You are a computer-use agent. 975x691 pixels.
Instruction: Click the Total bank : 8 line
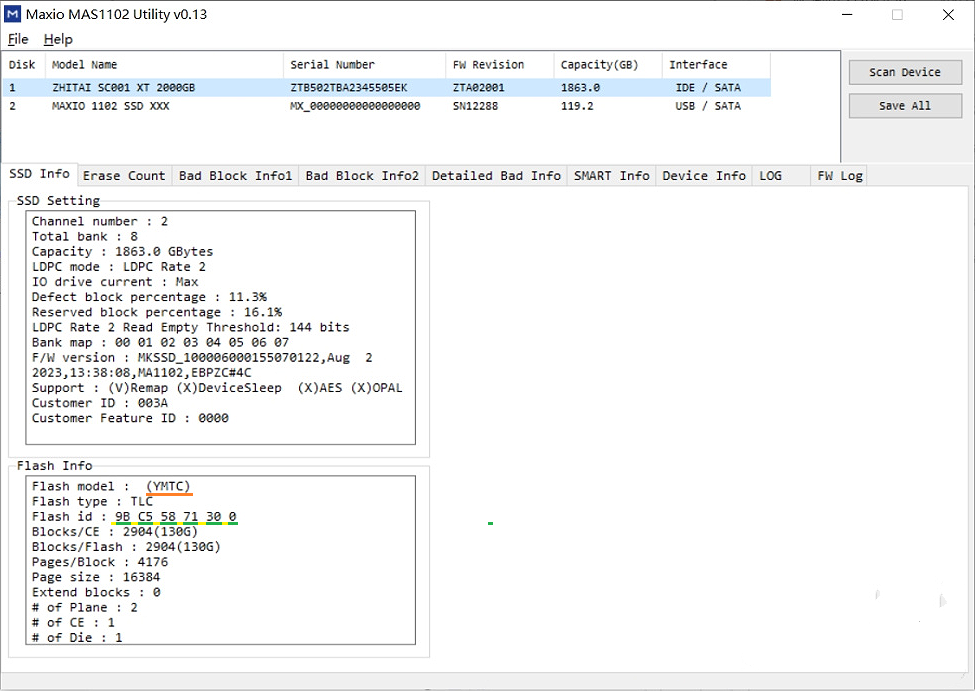pos(85,236)
